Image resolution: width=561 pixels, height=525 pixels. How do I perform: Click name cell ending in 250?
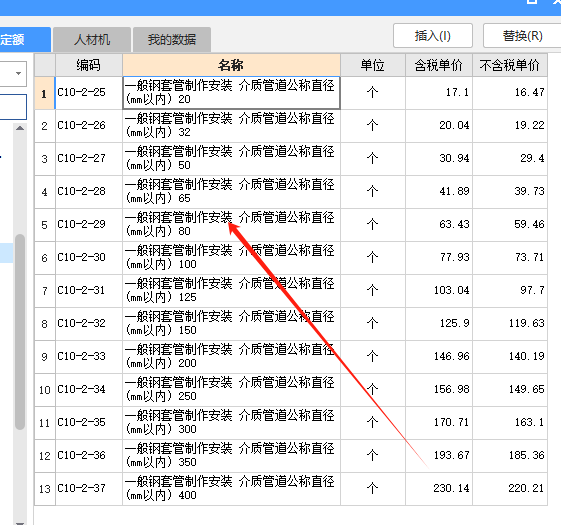click(231, 390)
